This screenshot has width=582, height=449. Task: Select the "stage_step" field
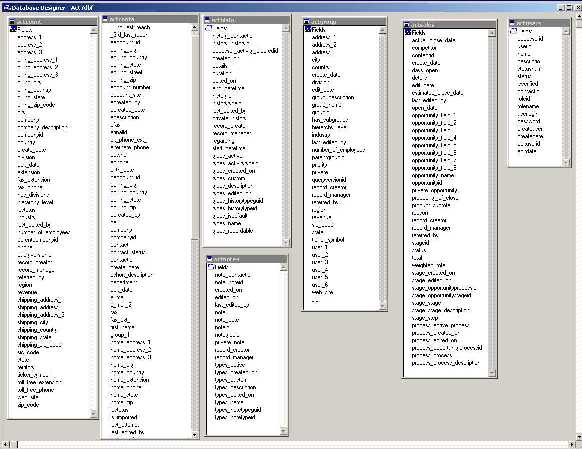tap(425, 318)
